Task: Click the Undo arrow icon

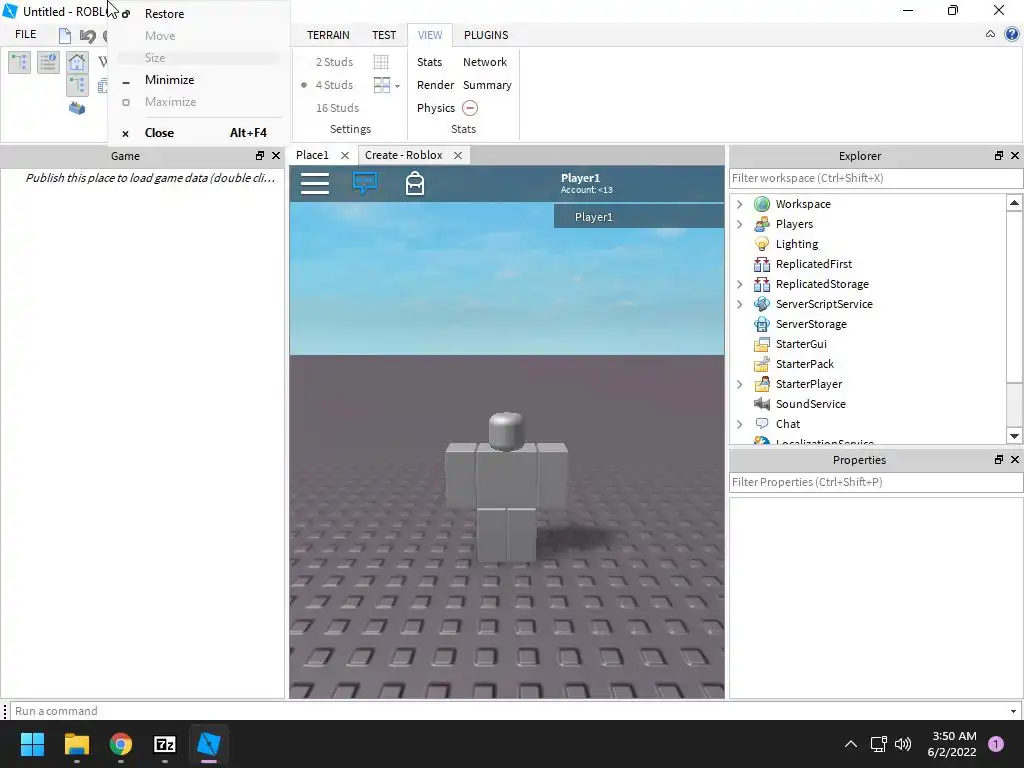Action: tap(88, 36)
